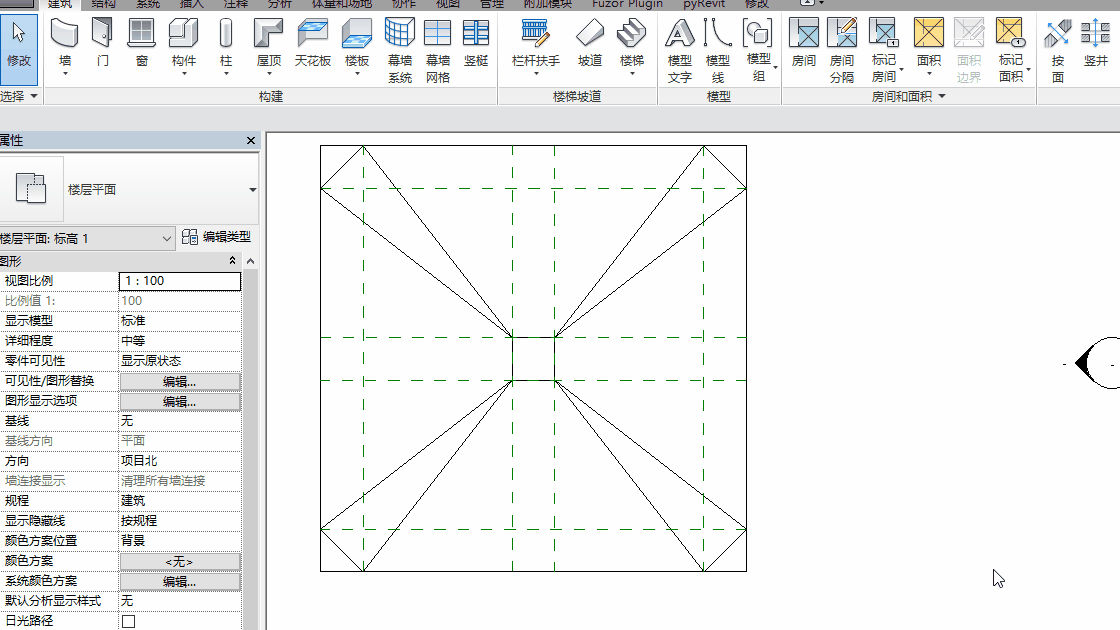This screenshot has height=630, width=1120.
Task: Pick the Curtain System (幕墙系统) tool
Action: click(x=399, y=50)
